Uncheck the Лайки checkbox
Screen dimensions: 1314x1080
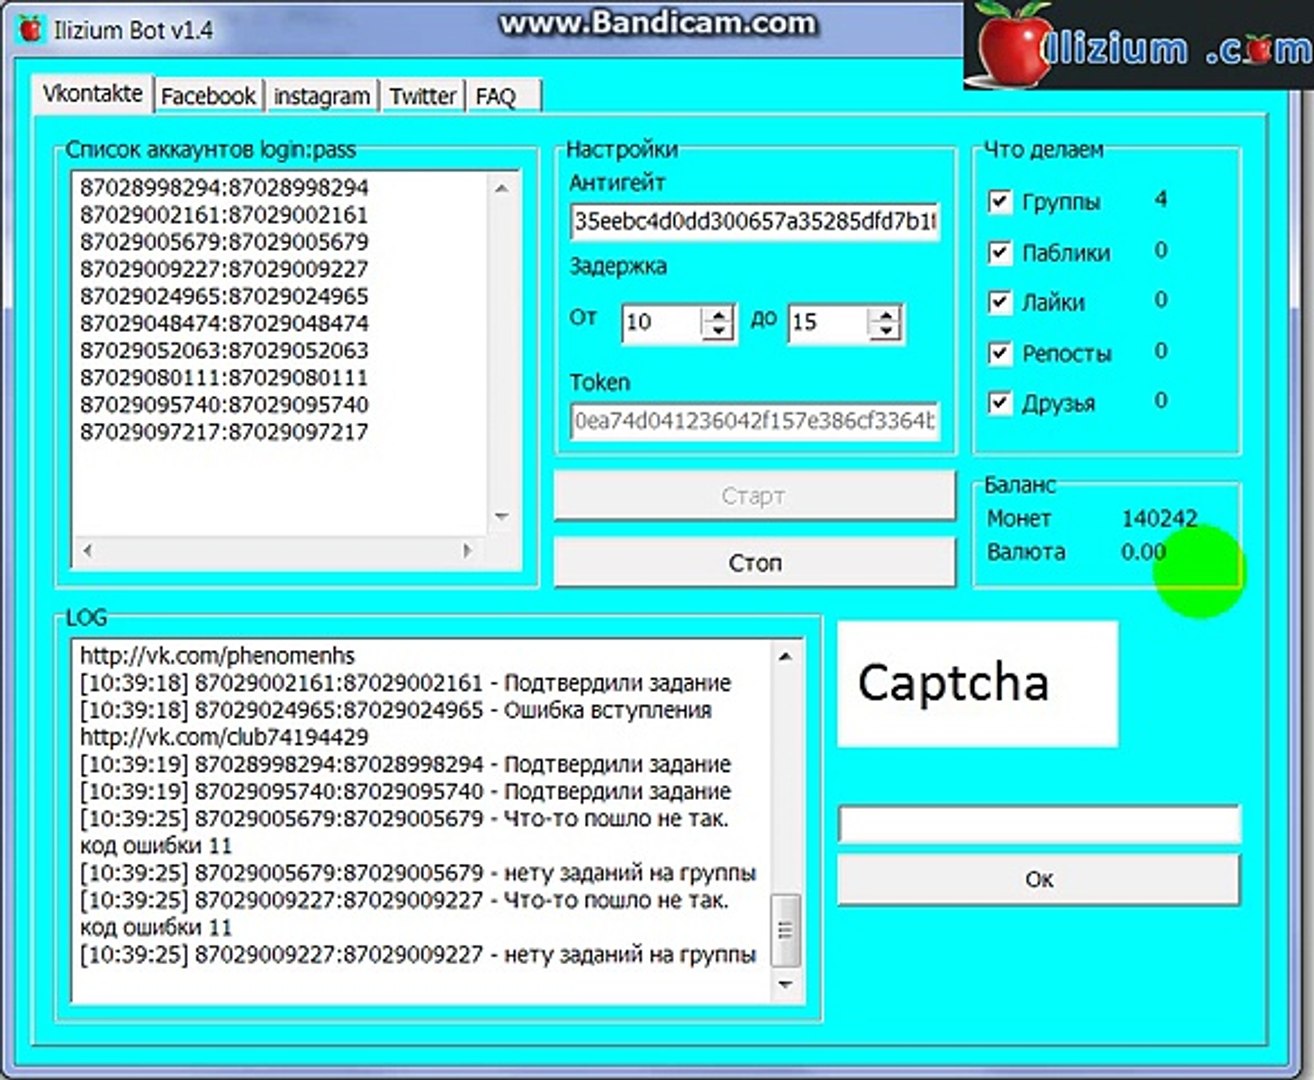click(999, 302)
